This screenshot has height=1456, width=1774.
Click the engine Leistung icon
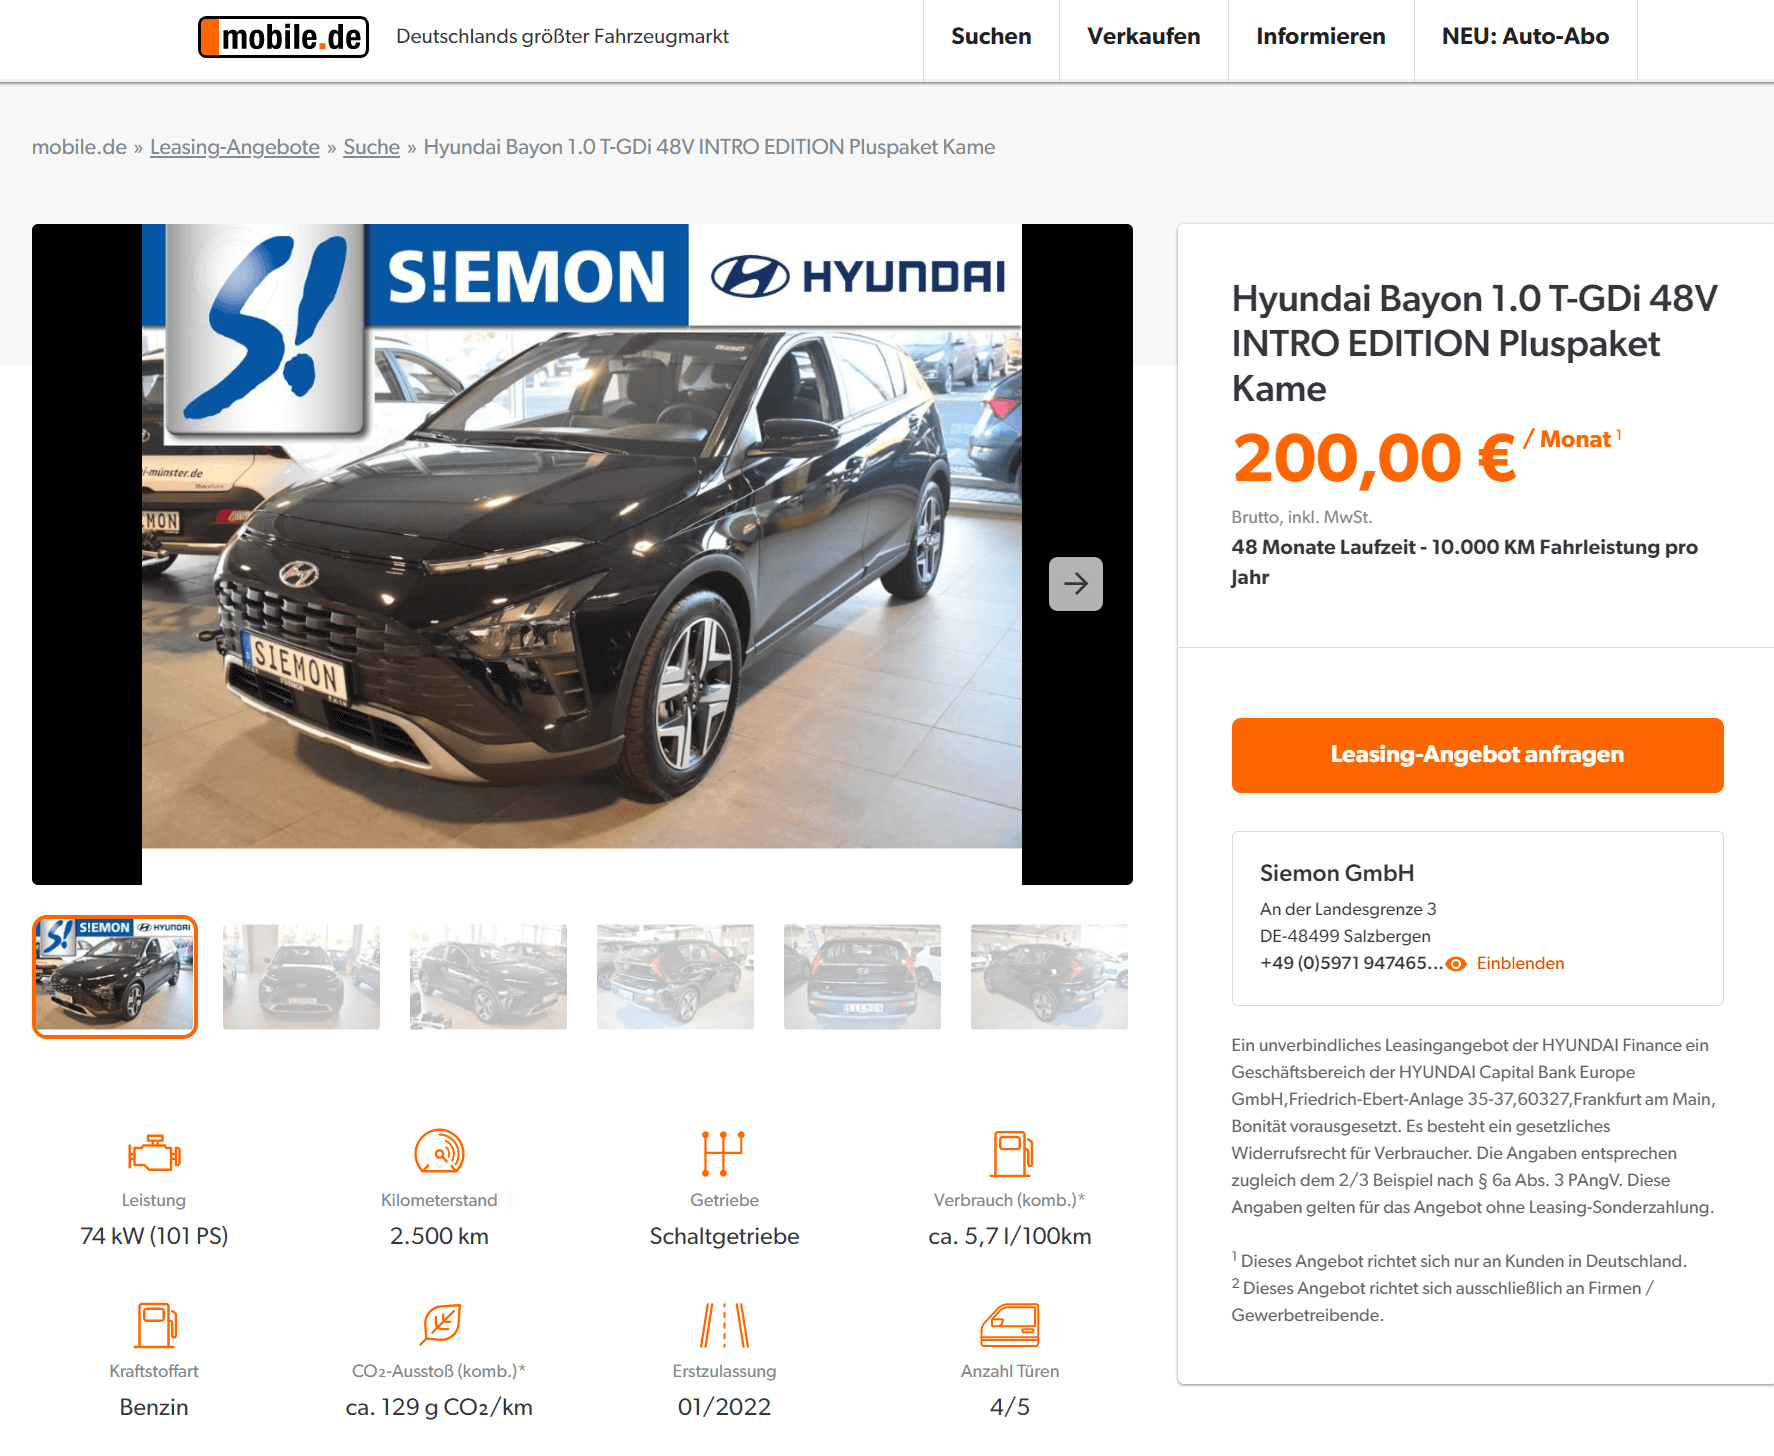click(x=154, y=1153)
